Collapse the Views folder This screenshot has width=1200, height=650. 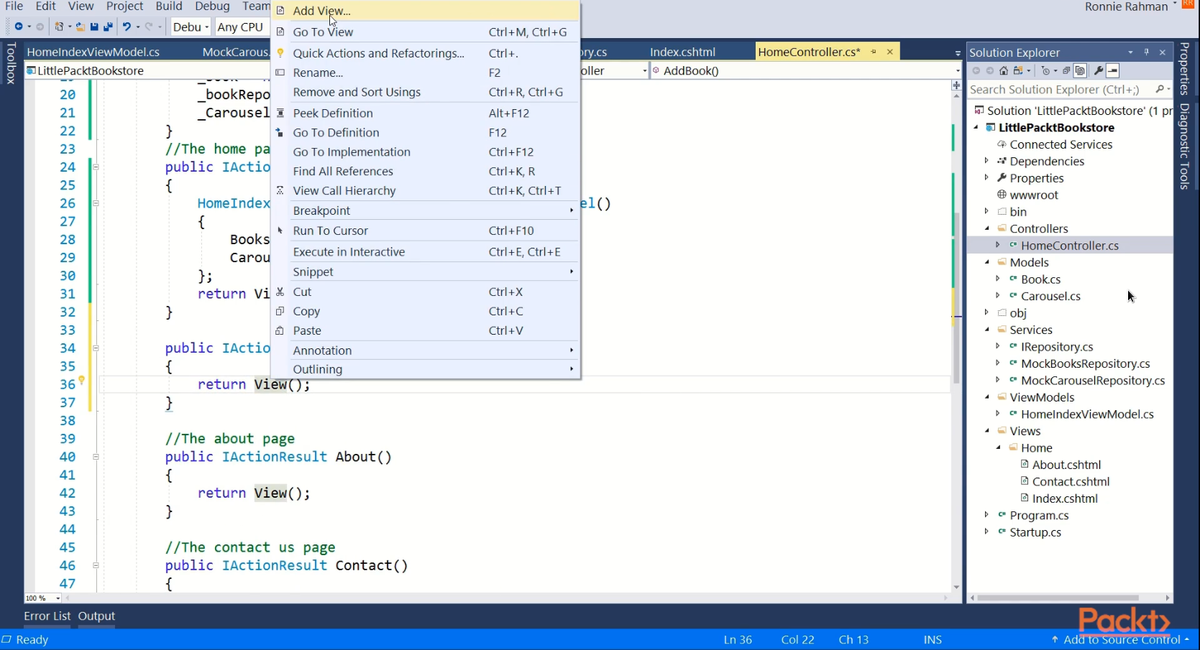tap(988, 431)
